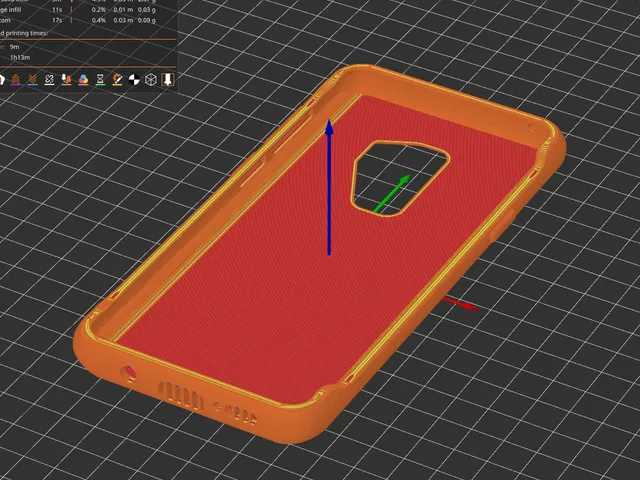Click the '0.03 m' length value
The height and width of the screenshot is (480, 640).
click(x=122, y=20)
